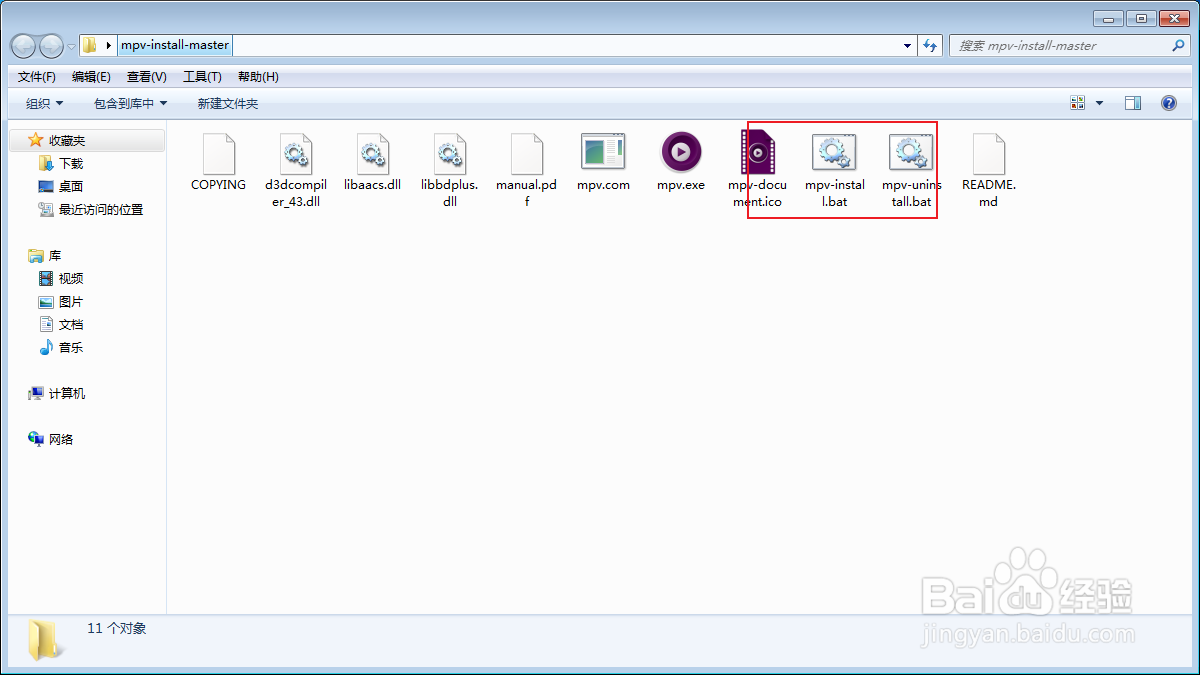Open the address bar history dropdown
The image size is (1200, 675).
click(906, 45)
